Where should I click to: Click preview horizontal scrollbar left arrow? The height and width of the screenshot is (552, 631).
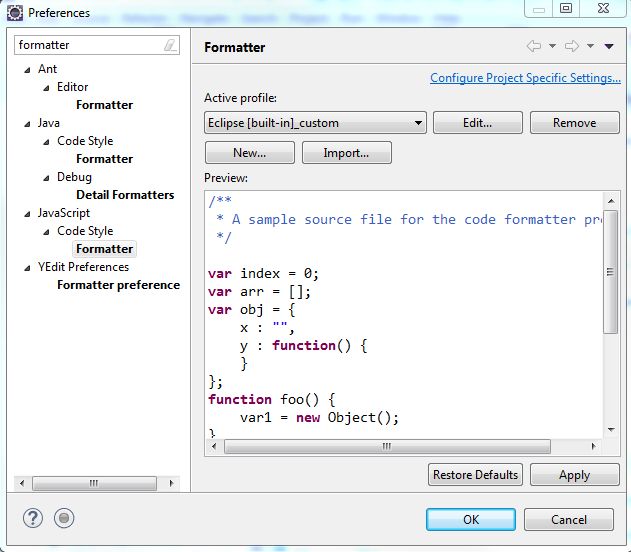pos(214,446)
